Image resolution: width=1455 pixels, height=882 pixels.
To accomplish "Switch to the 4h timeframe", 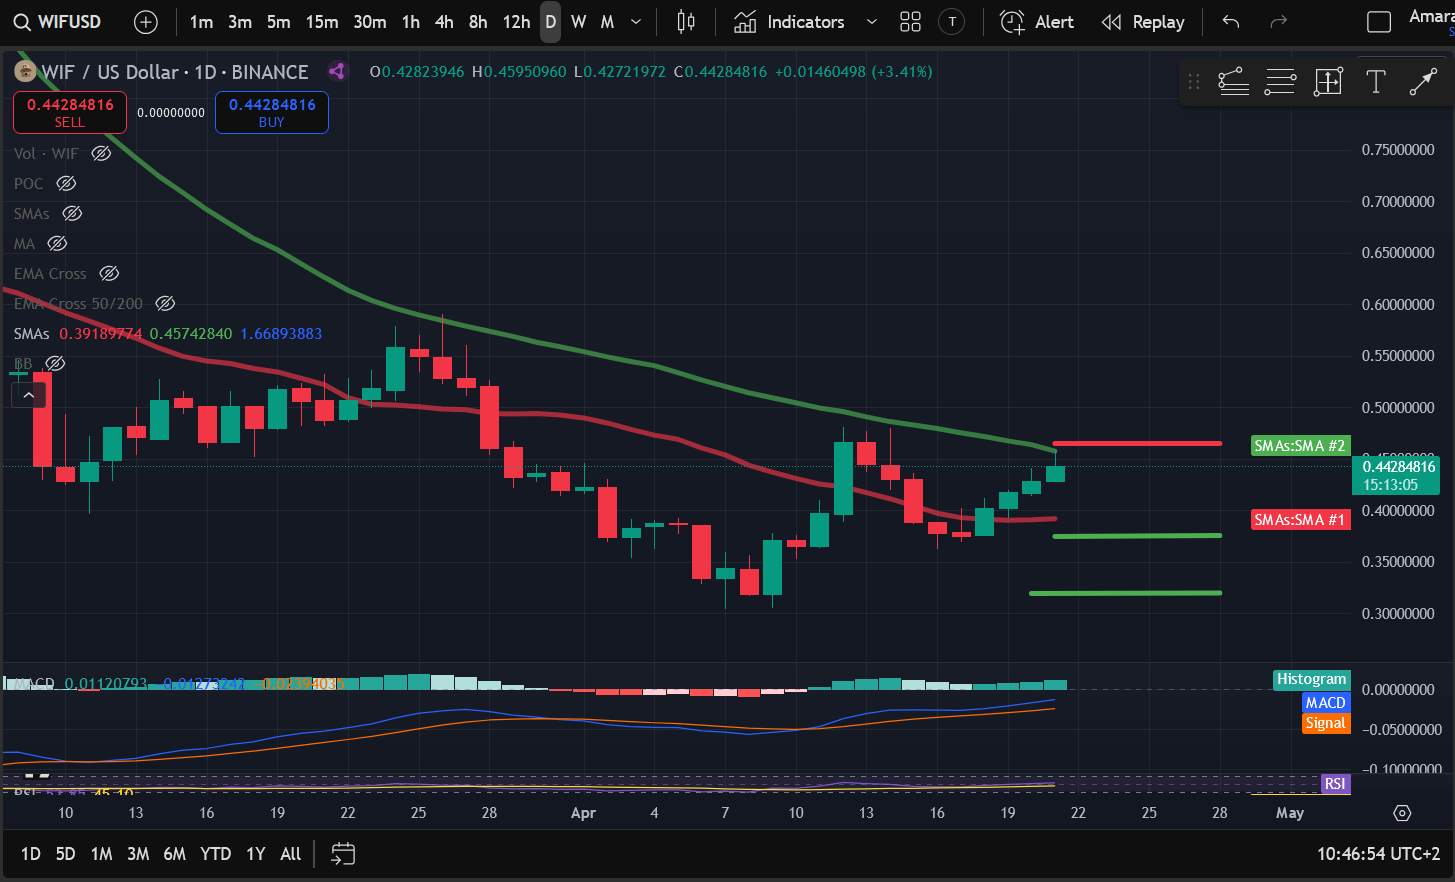I will [444, 22].
